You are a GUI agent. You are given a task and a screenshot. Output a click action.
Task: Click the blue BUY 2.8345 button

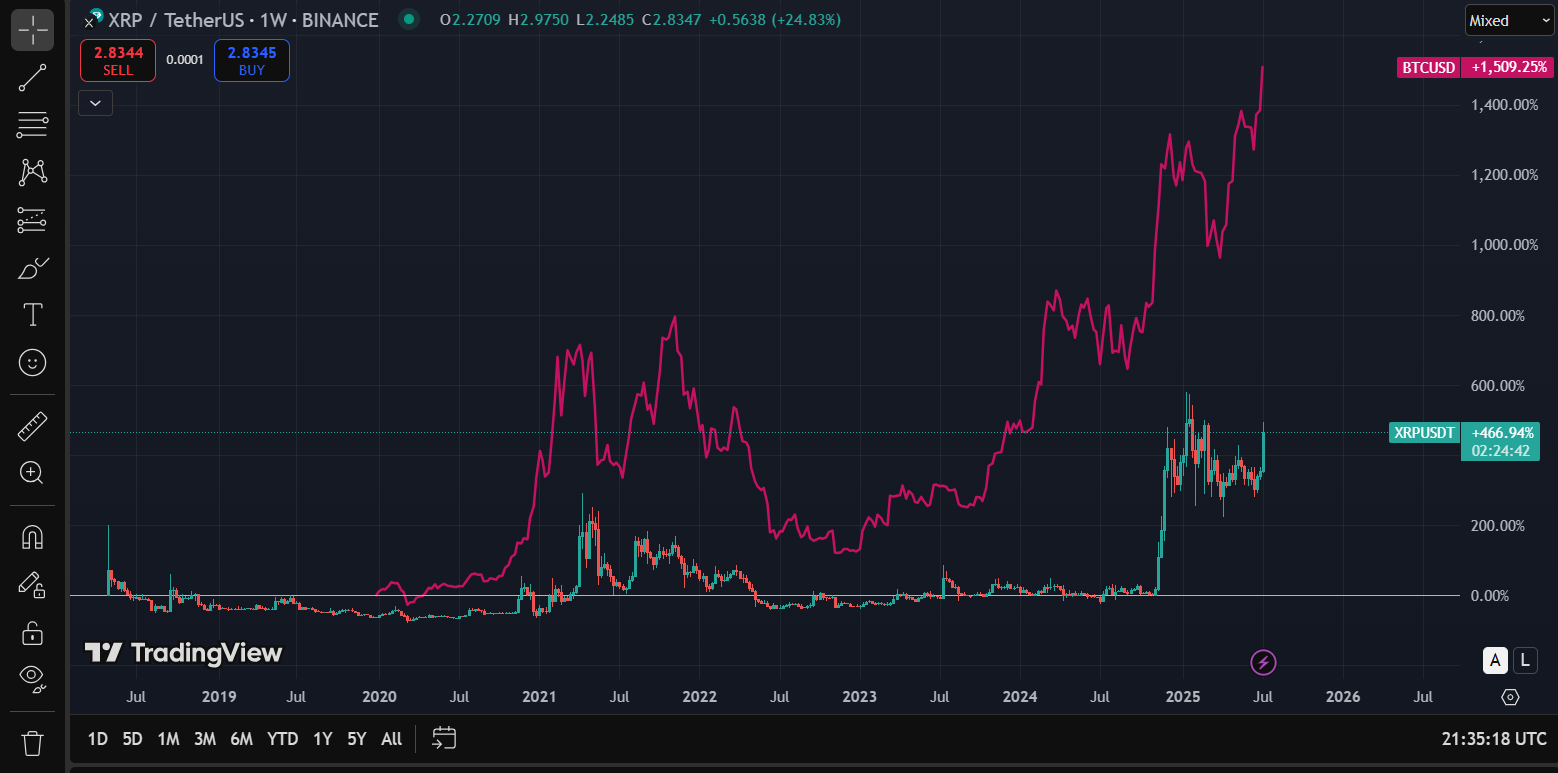(252, 60)
